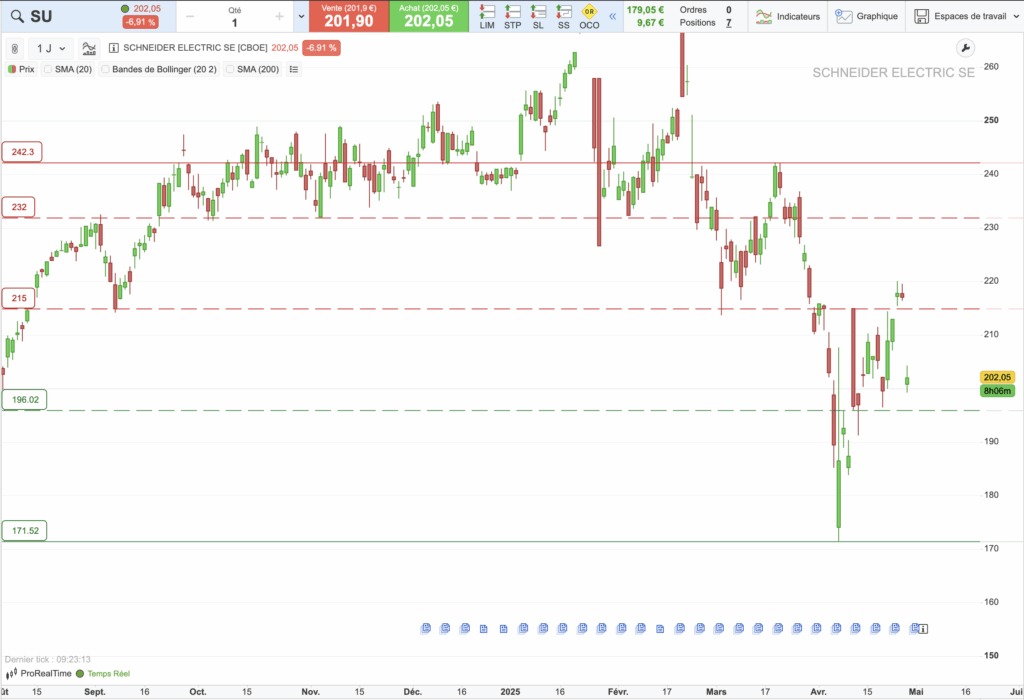
Task: Click the info icon after the last news marker
Action: point(923,629)
